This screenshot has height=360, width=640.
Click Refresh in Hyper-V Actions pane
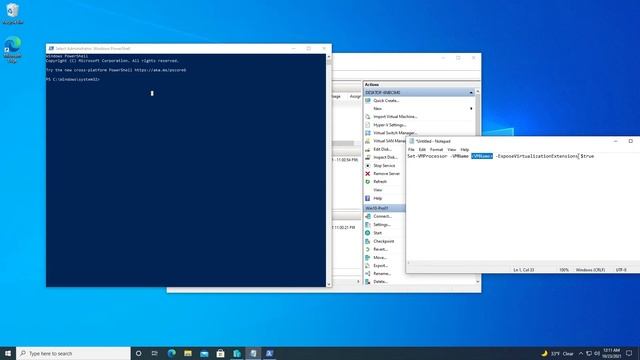380,182
